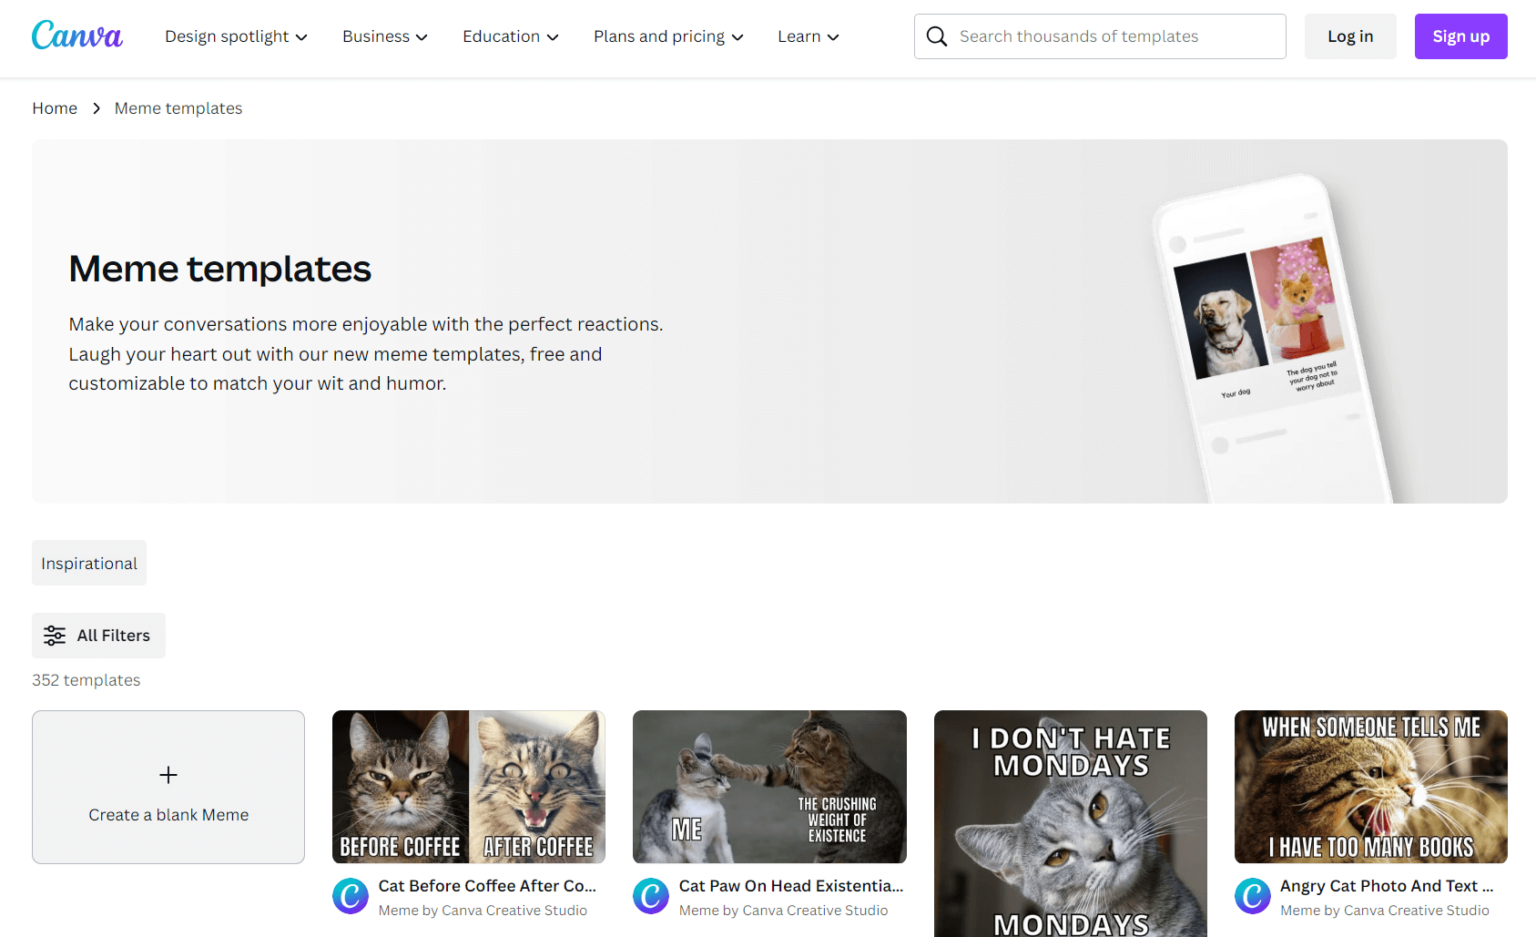Click the search magnifier icon
This screenshot has width=1536, height=937.
937,37
